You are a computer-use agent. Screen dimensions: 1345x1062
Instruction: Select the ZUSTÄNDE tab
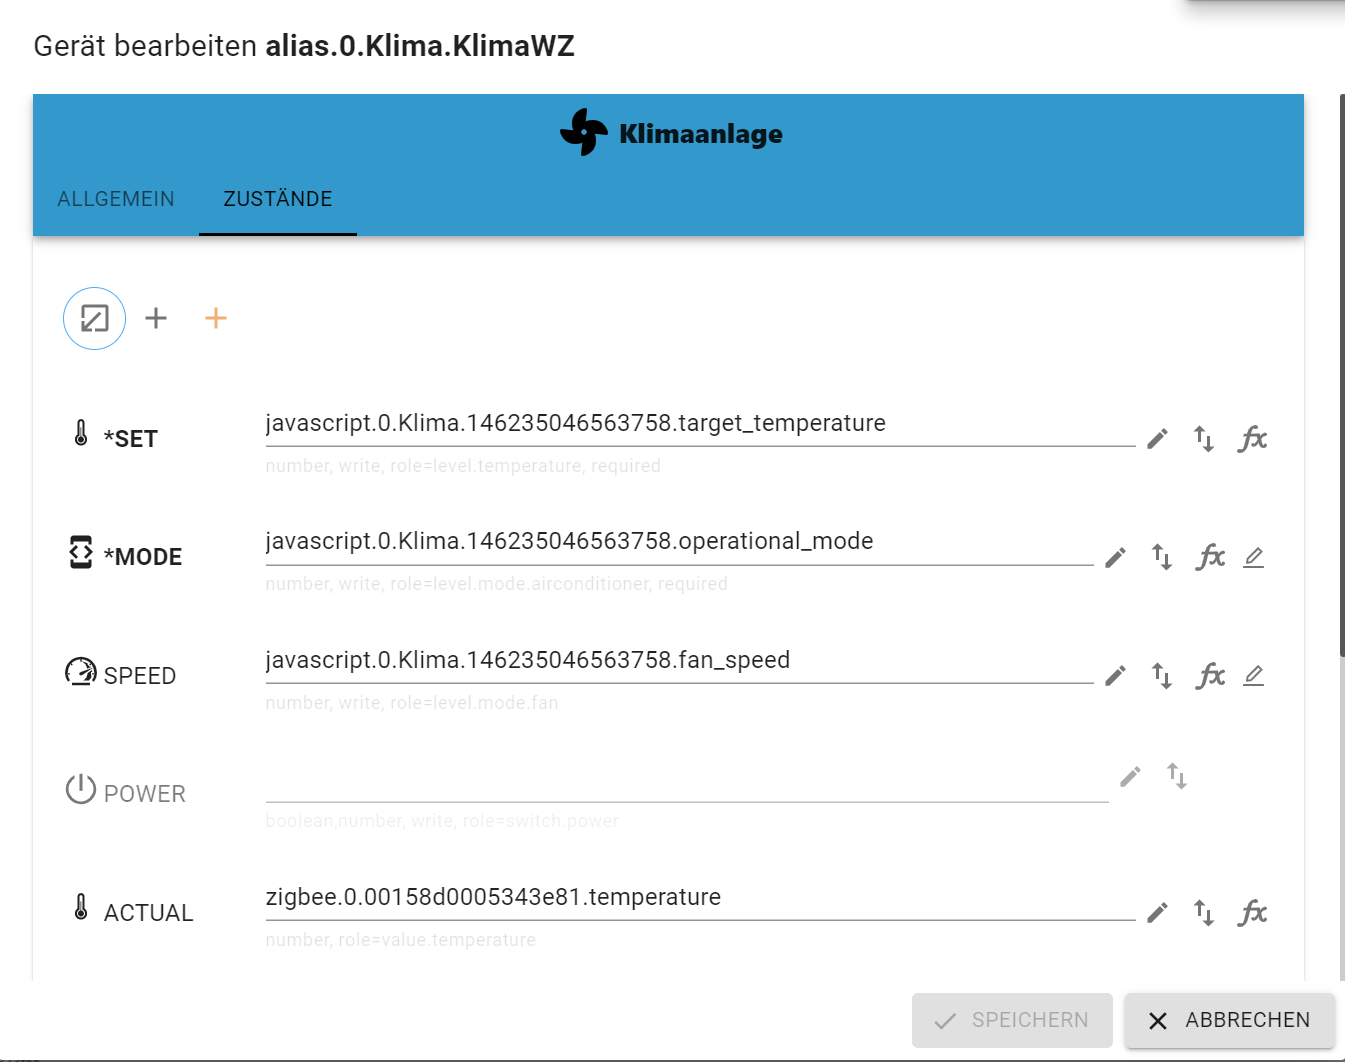[x=278, y=199]
